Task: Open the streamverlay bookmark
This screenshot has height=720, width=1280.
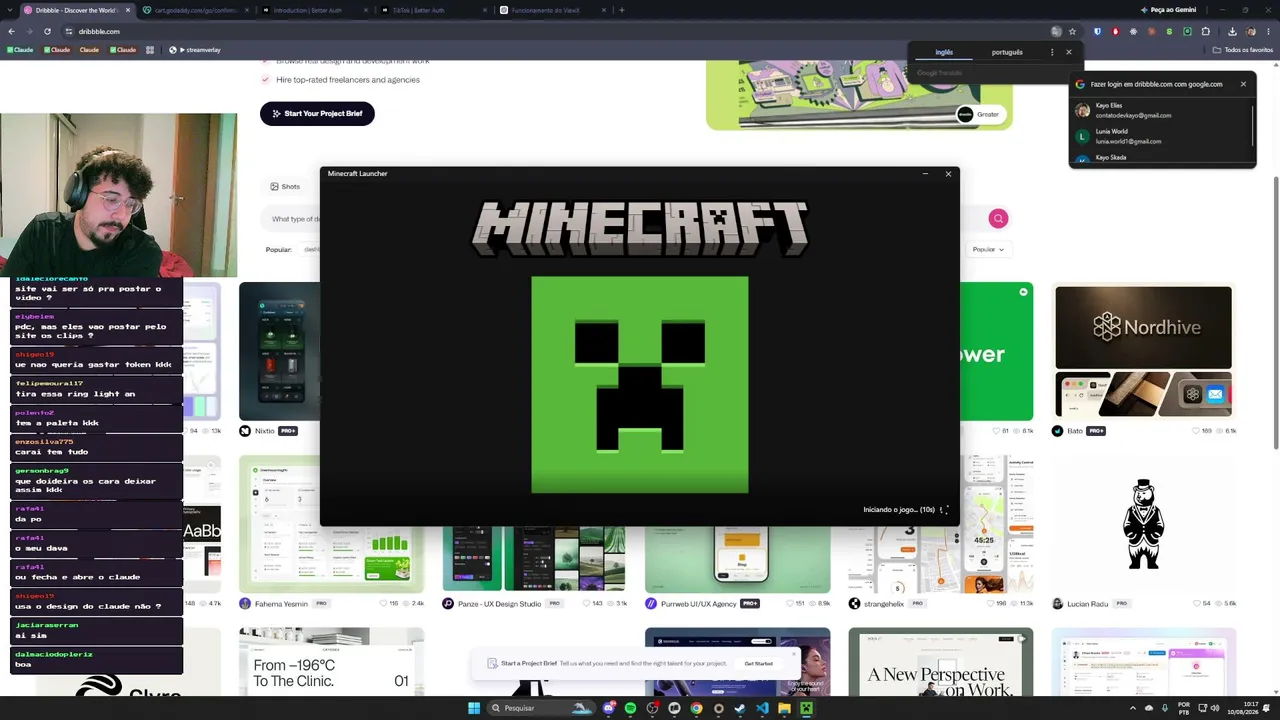Action: click(195, 50)
